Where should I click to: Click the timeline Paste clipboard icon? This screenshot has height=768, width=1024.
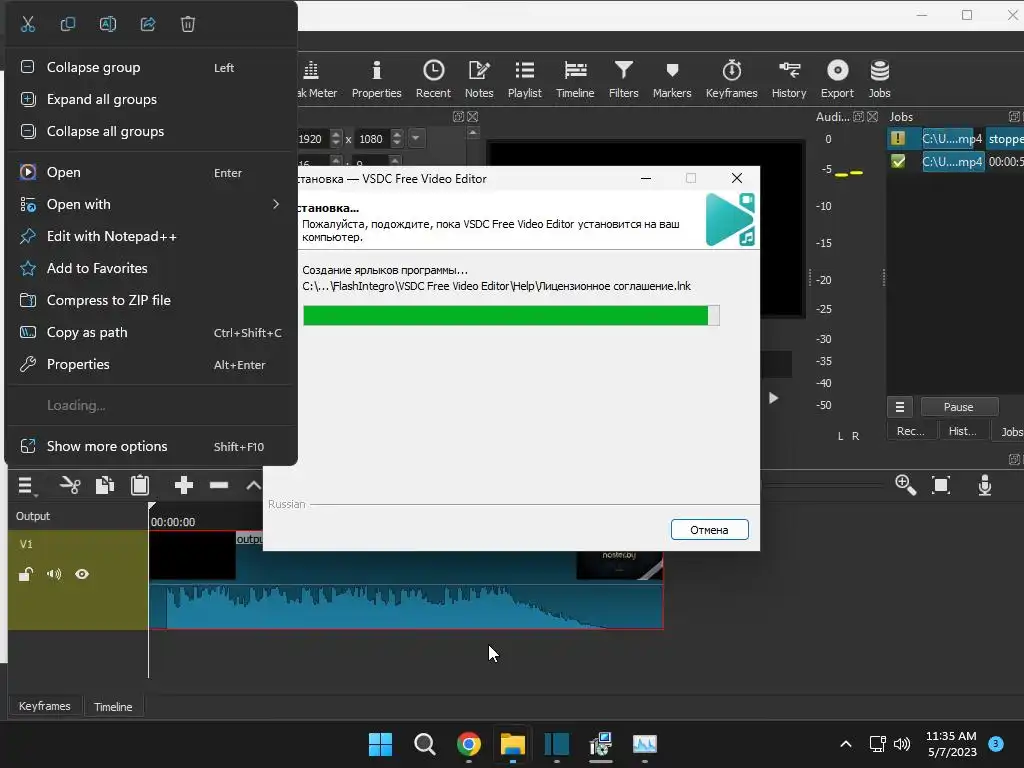coord(140,485)
